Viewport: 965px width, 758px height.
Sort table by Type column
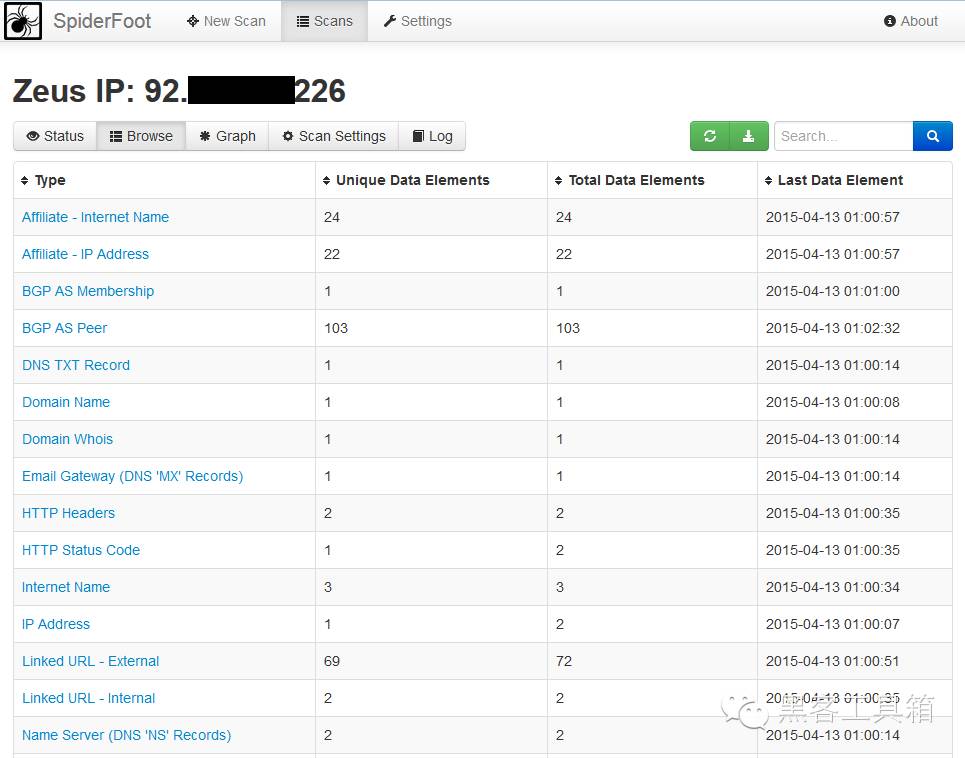[x=43, y=180]
